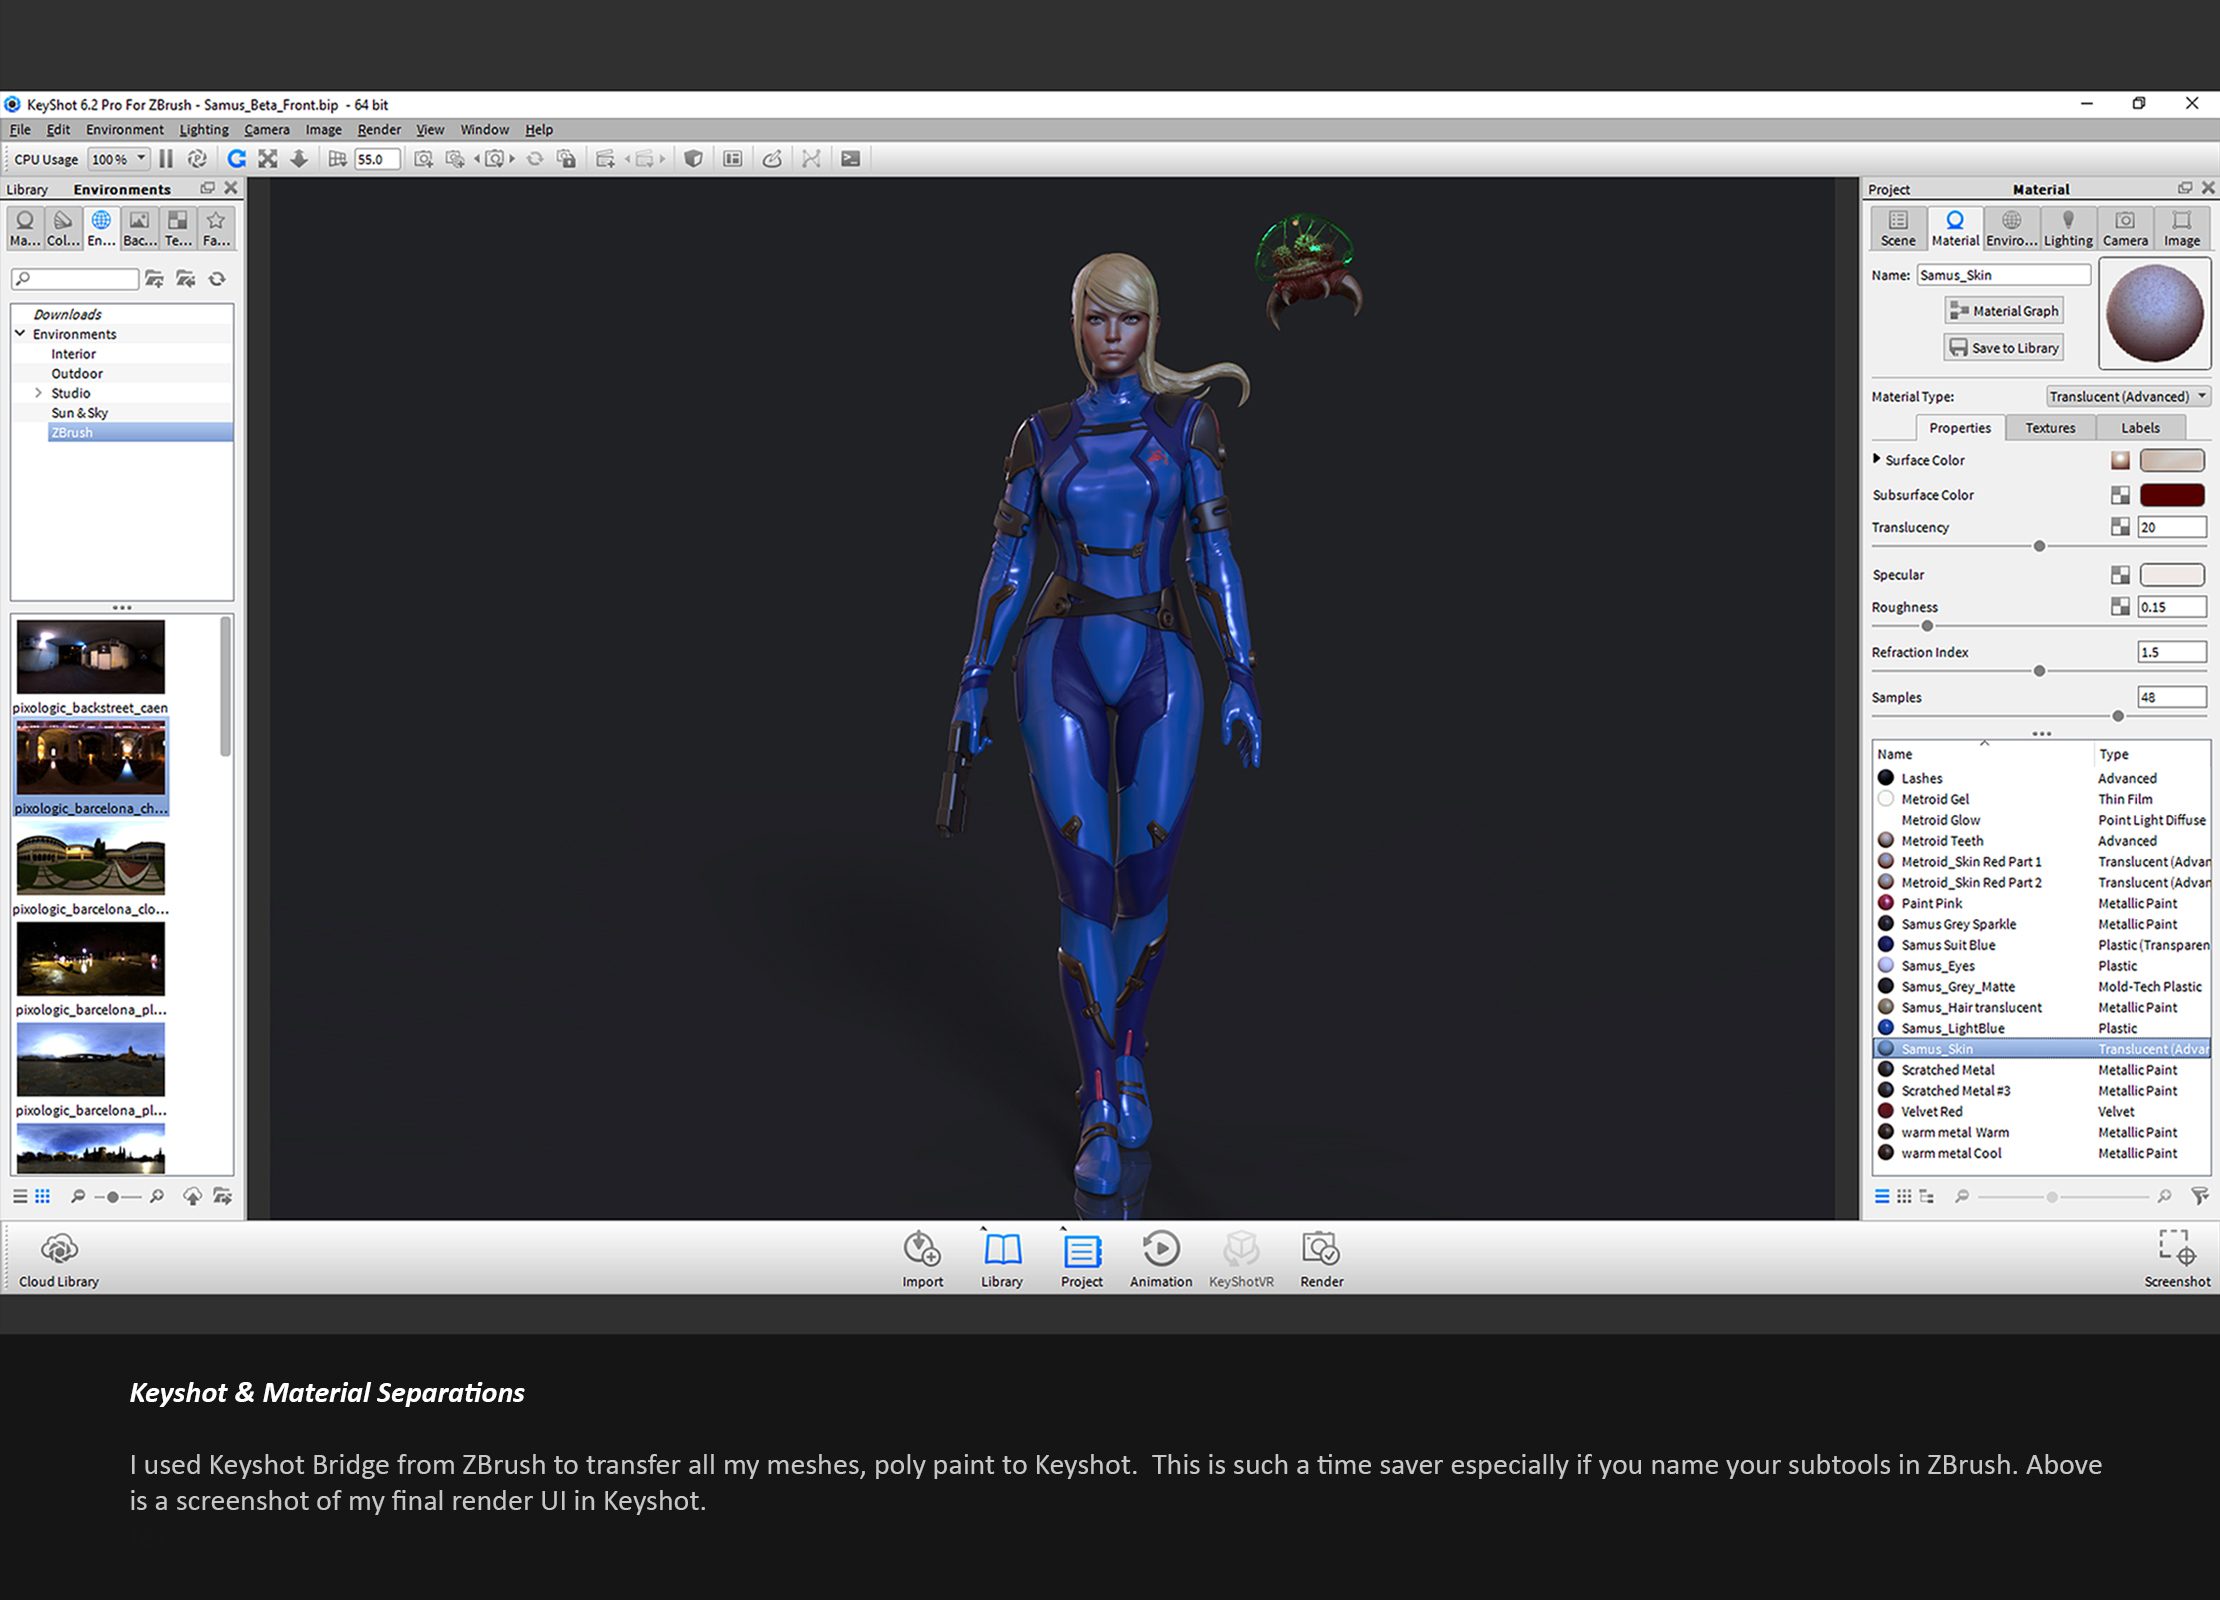
Task: Open the Backplates tab in Library
Action: pyautogui.click(x=139, y=228)
